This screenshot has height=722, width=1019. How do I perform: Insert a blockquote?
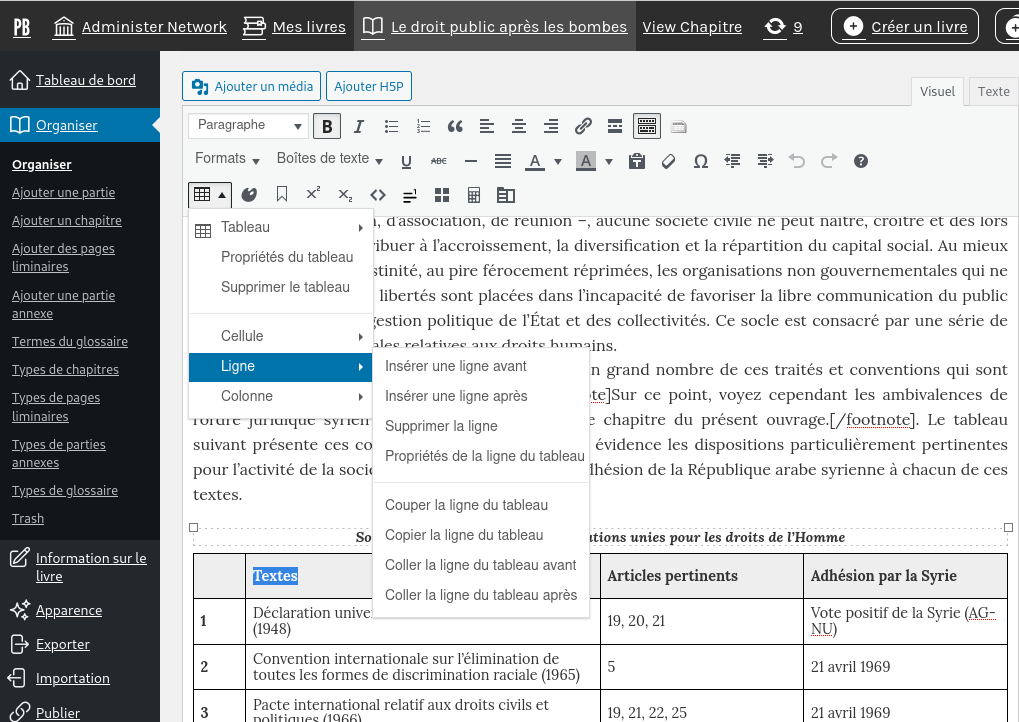pyautogui.click(x=455, y=126)
